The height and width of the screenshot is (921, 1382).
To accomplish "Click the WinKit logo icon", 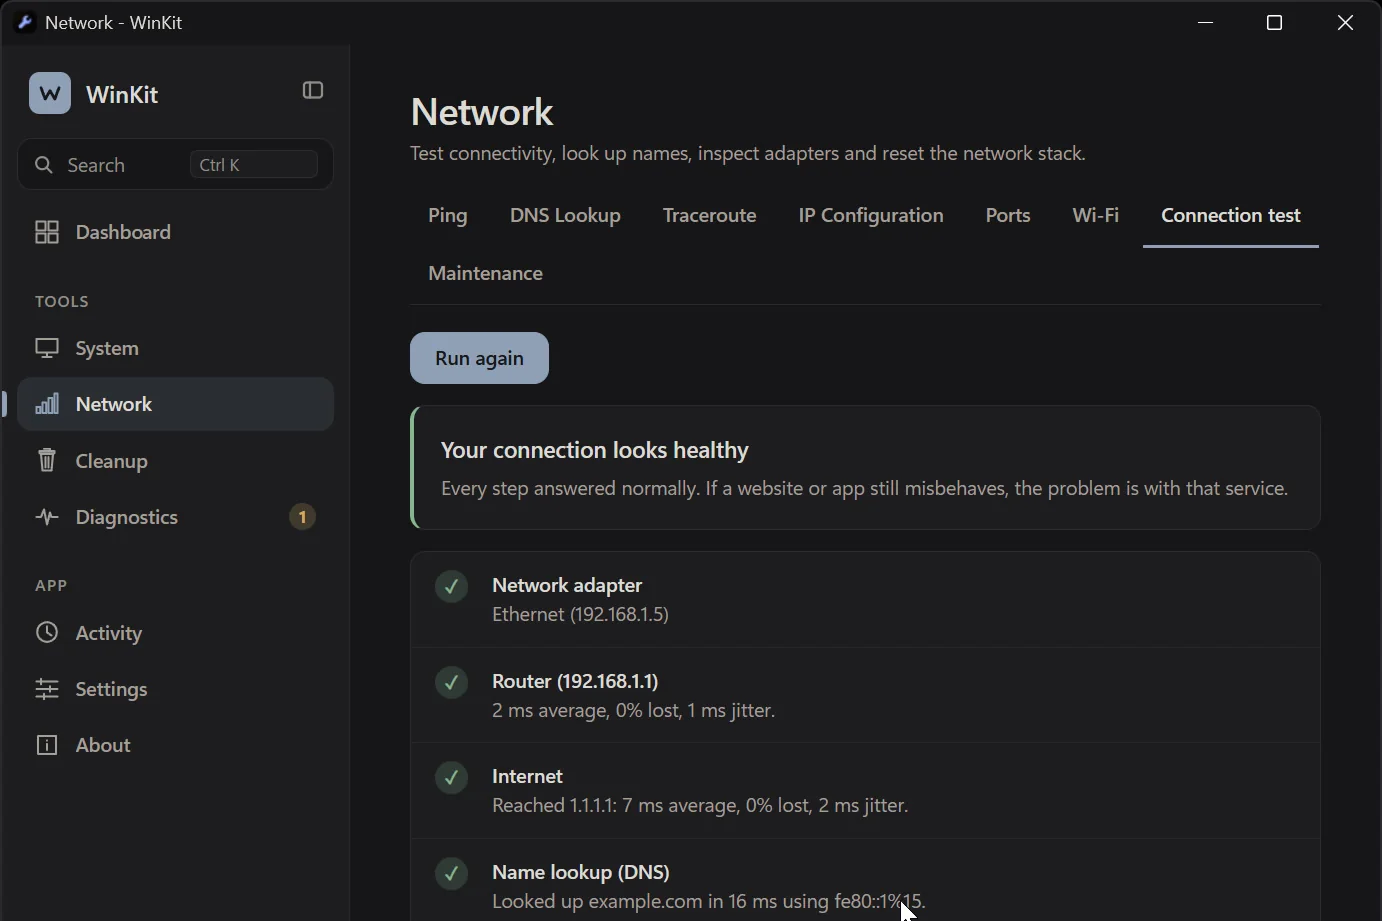I will [x=50, y=93].
